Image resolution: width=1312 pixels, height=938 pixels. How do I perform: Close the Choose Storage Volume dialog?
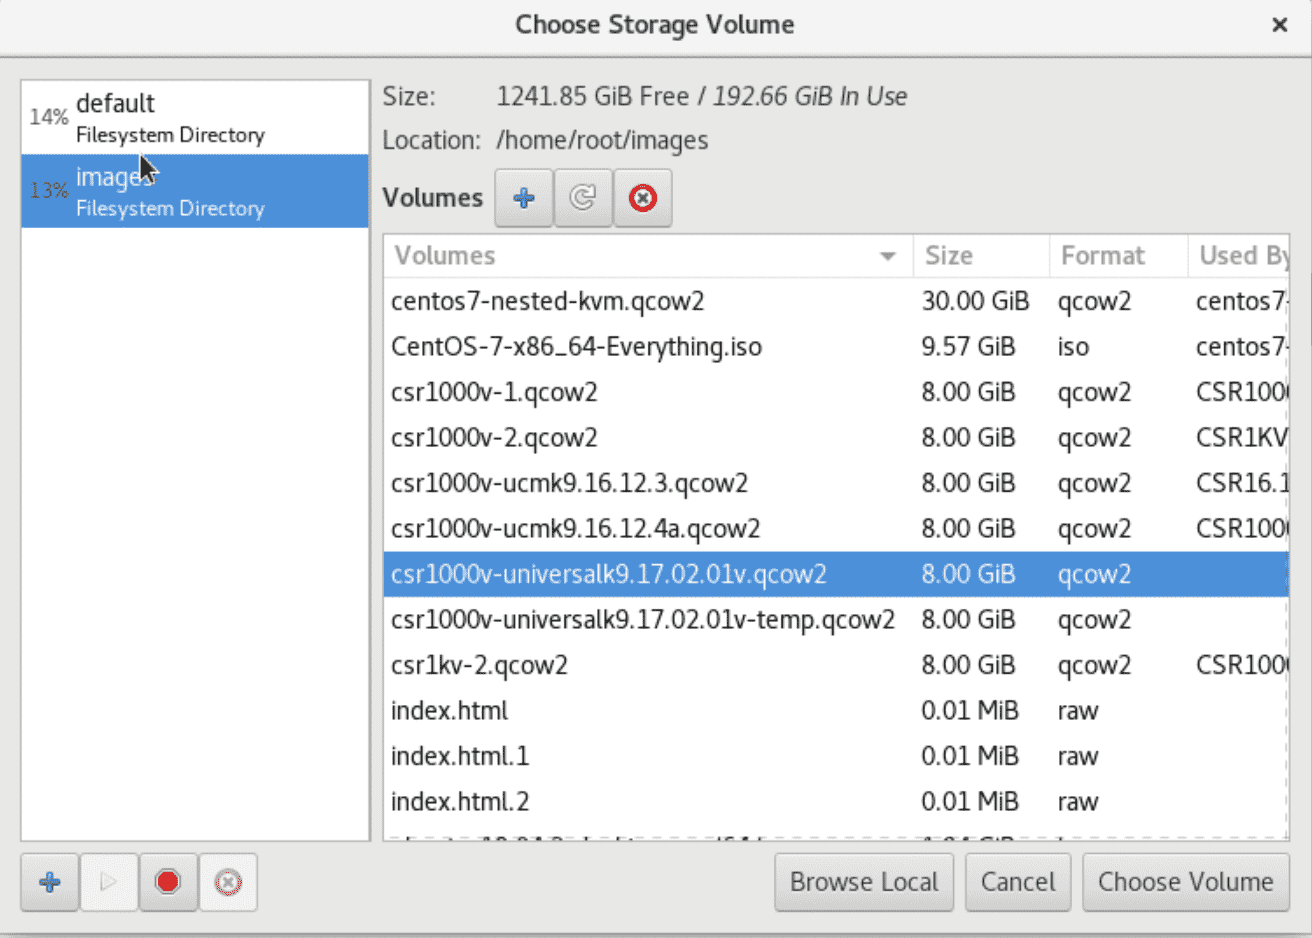point(1279,25)
